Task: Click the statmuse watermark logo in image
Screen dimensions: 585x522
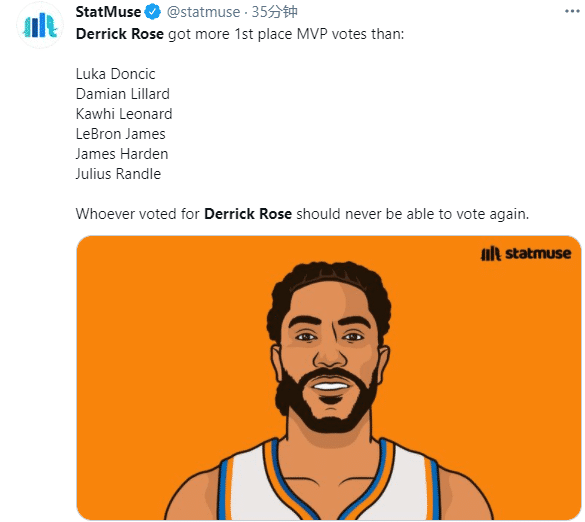Action: pos(526,254)
